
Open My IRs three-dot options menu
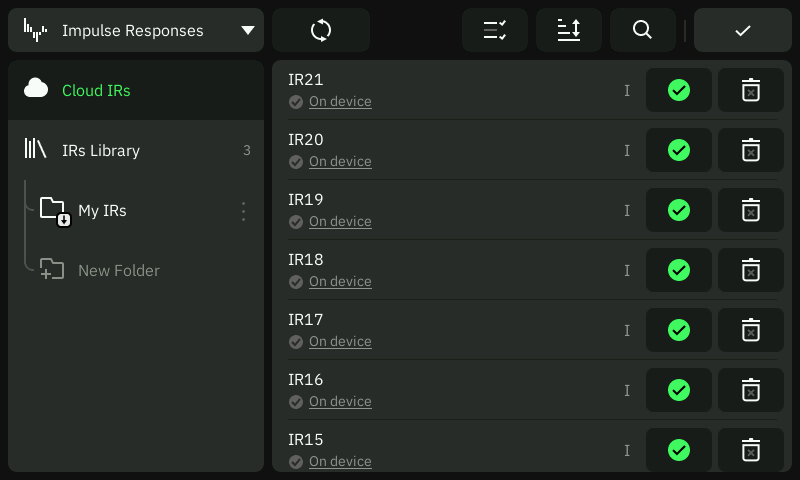pos(243,211)
